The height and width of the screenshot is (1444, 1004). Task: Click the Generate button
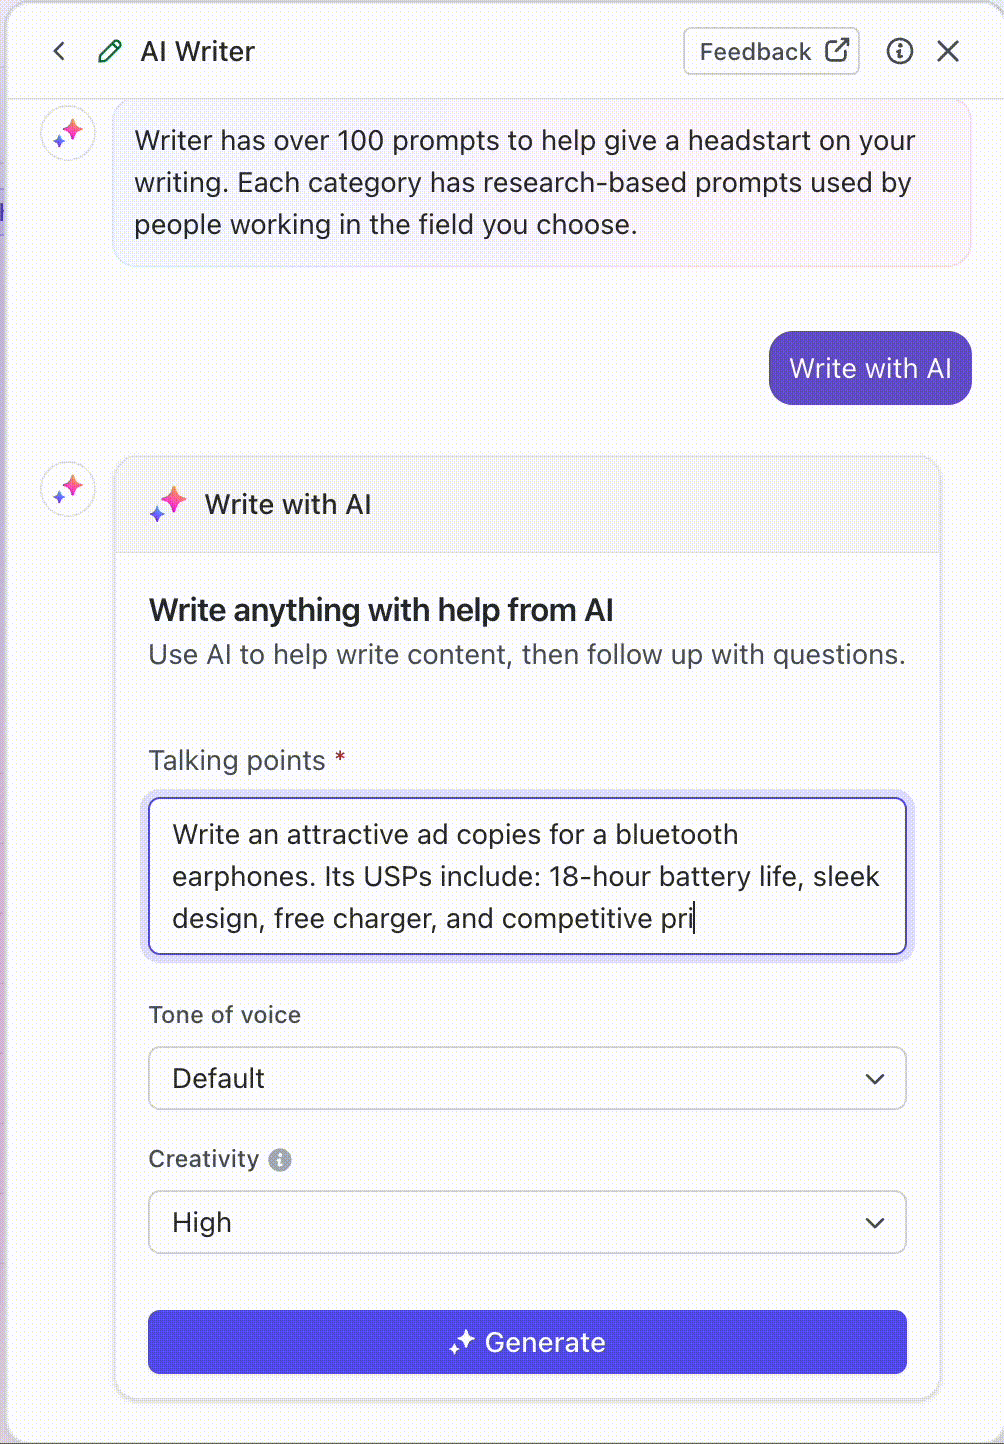click(x=527, y=1342)
